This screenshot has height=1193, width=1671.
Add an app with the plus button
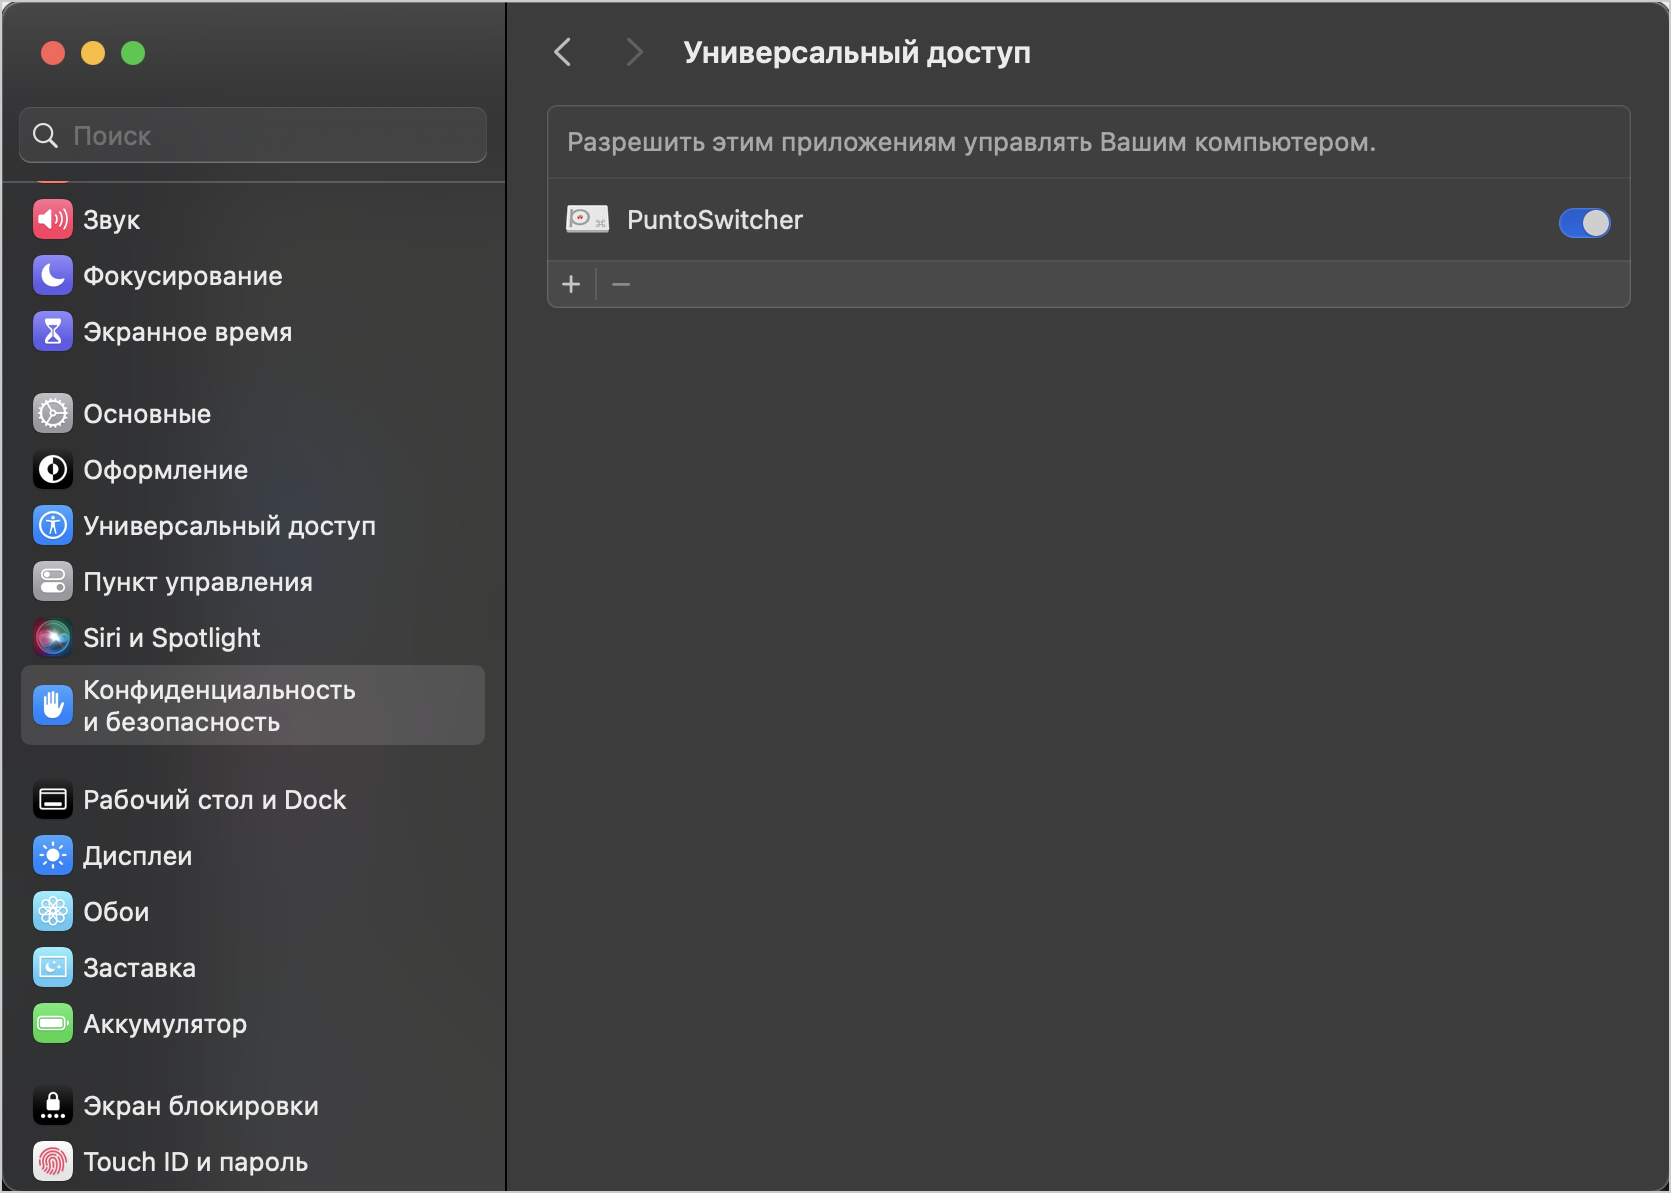(571, 284)
